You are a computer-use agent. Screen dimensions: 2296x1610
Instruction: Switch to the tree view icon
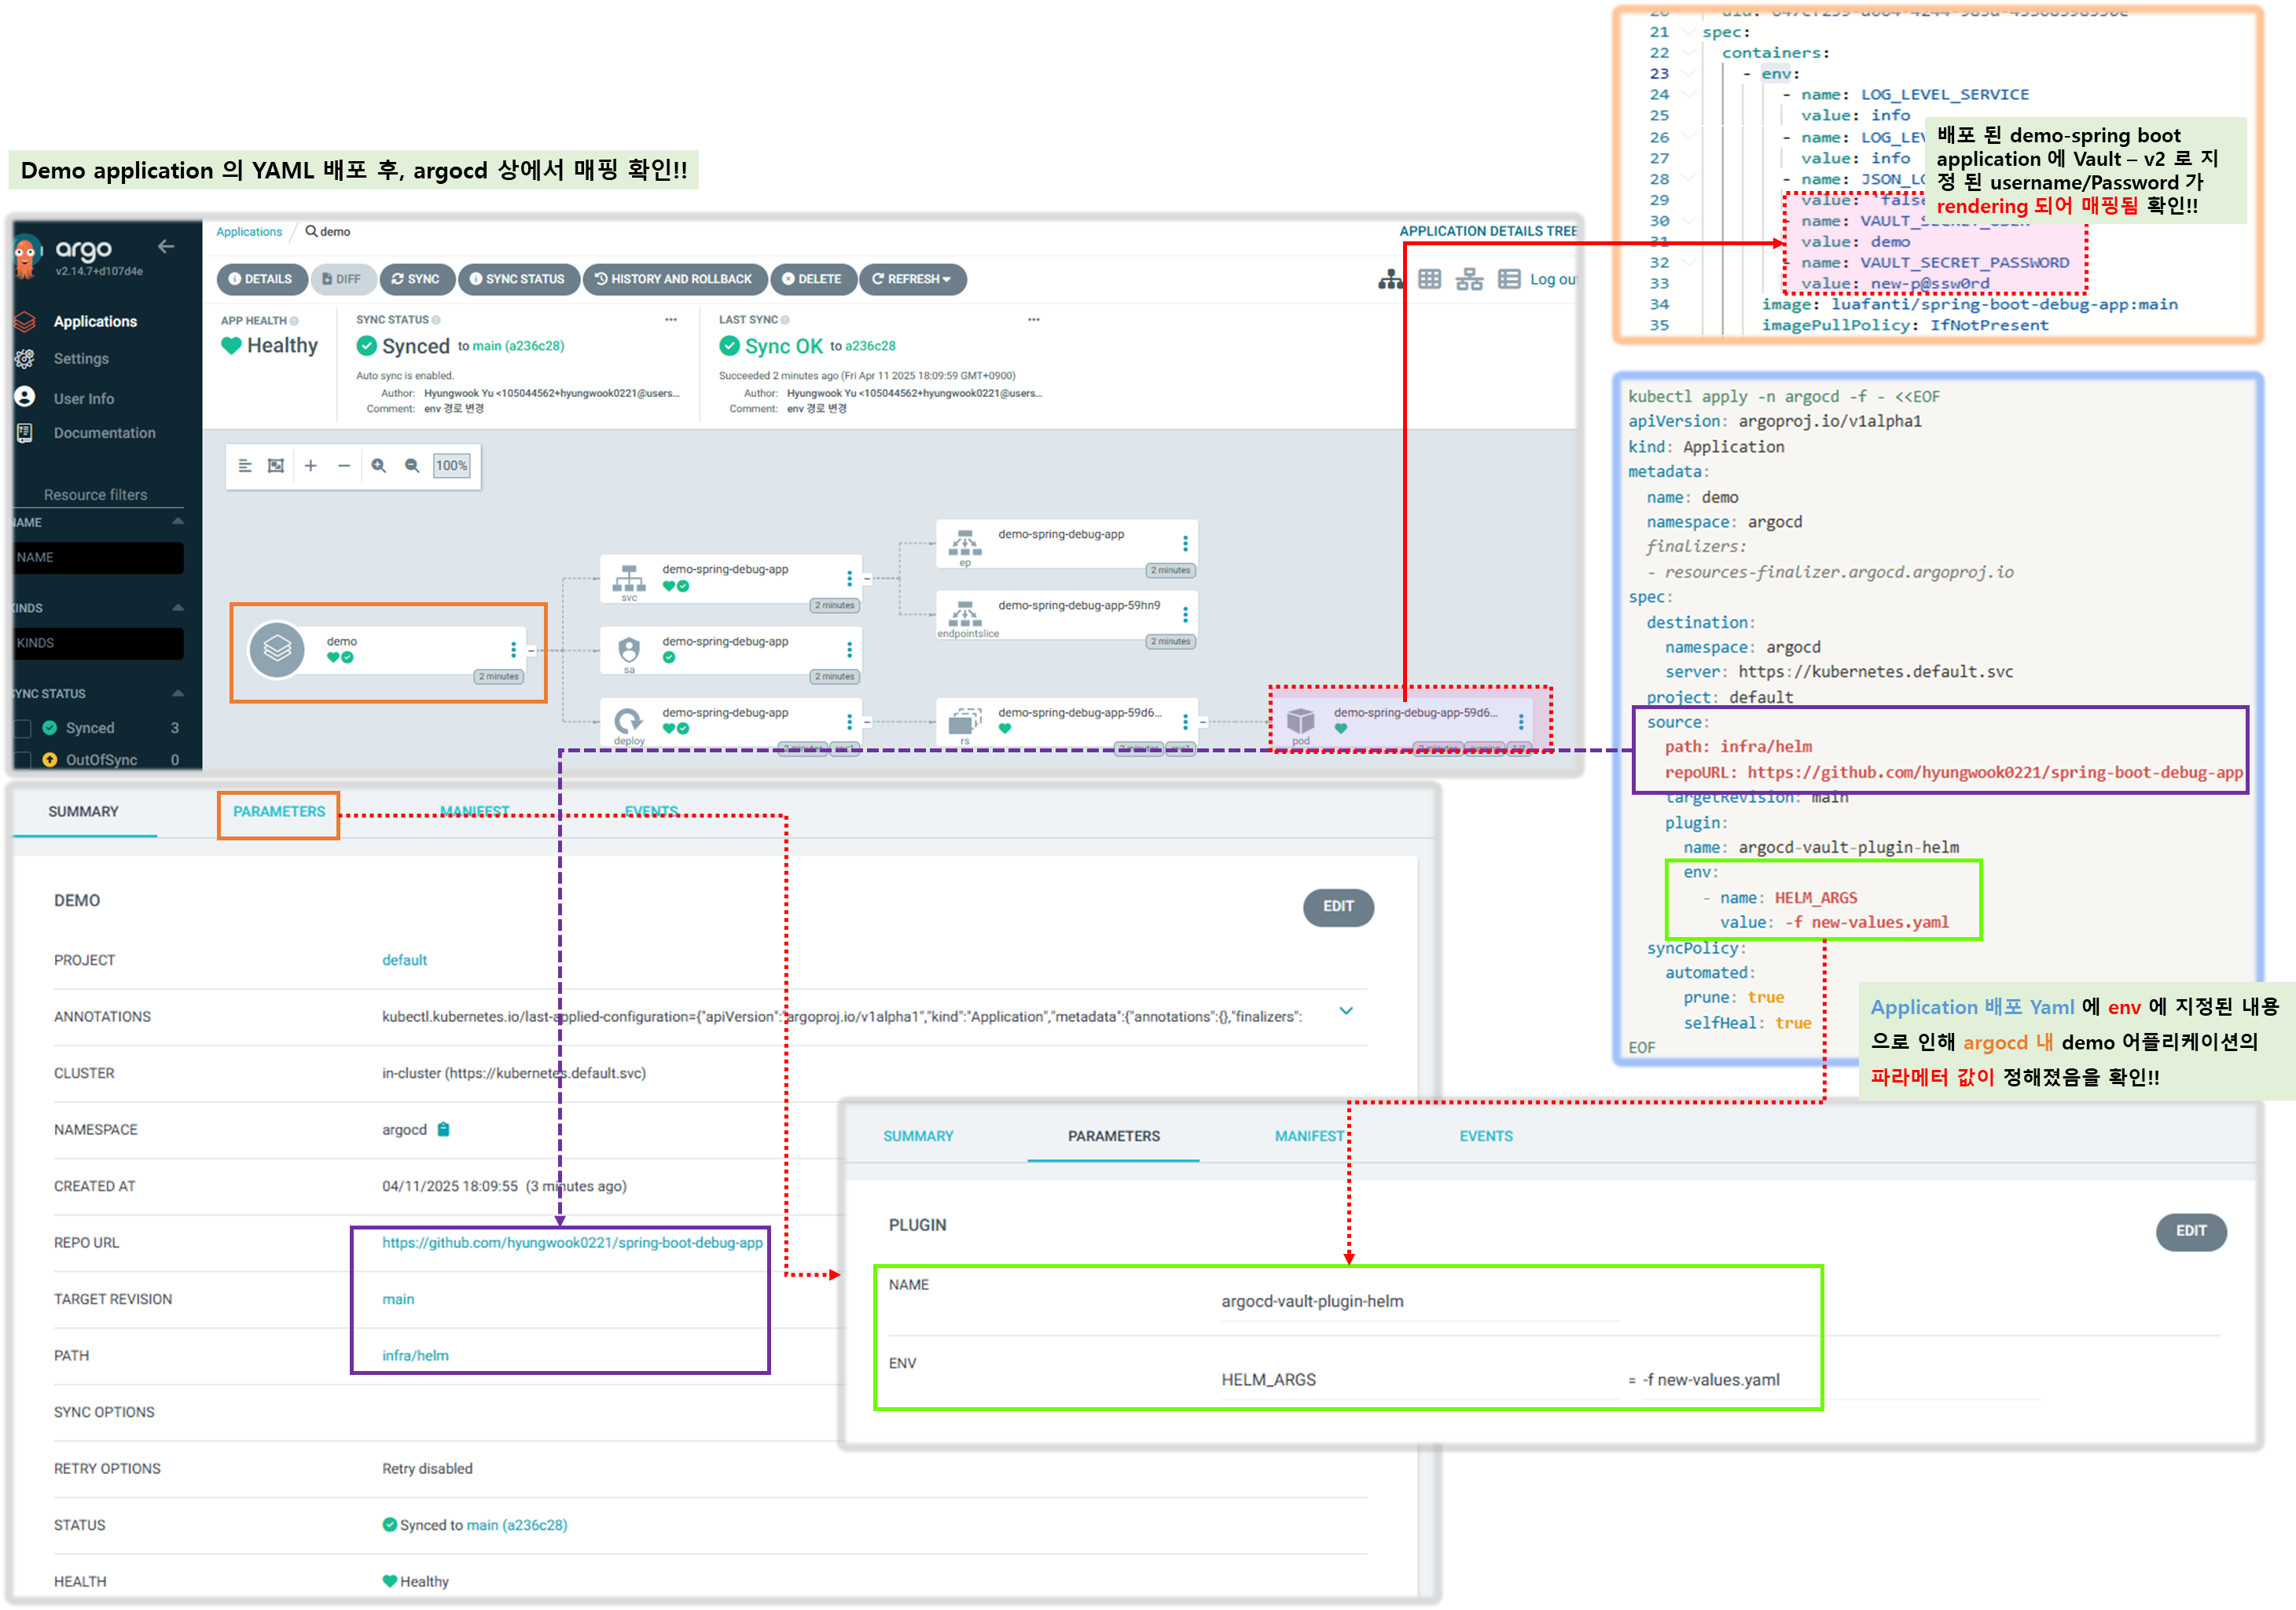(x=1390, y=280)
